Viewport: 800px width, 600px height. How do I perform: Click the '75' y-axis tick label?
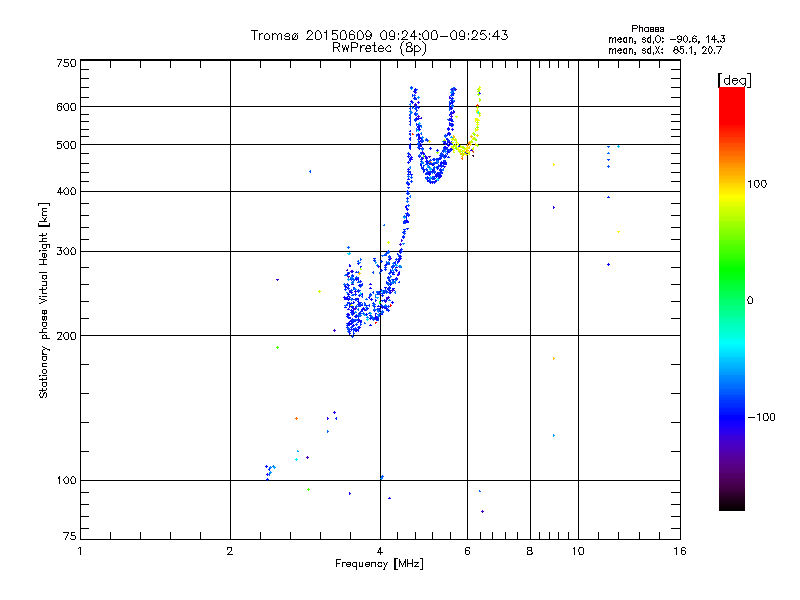point(70,536)
